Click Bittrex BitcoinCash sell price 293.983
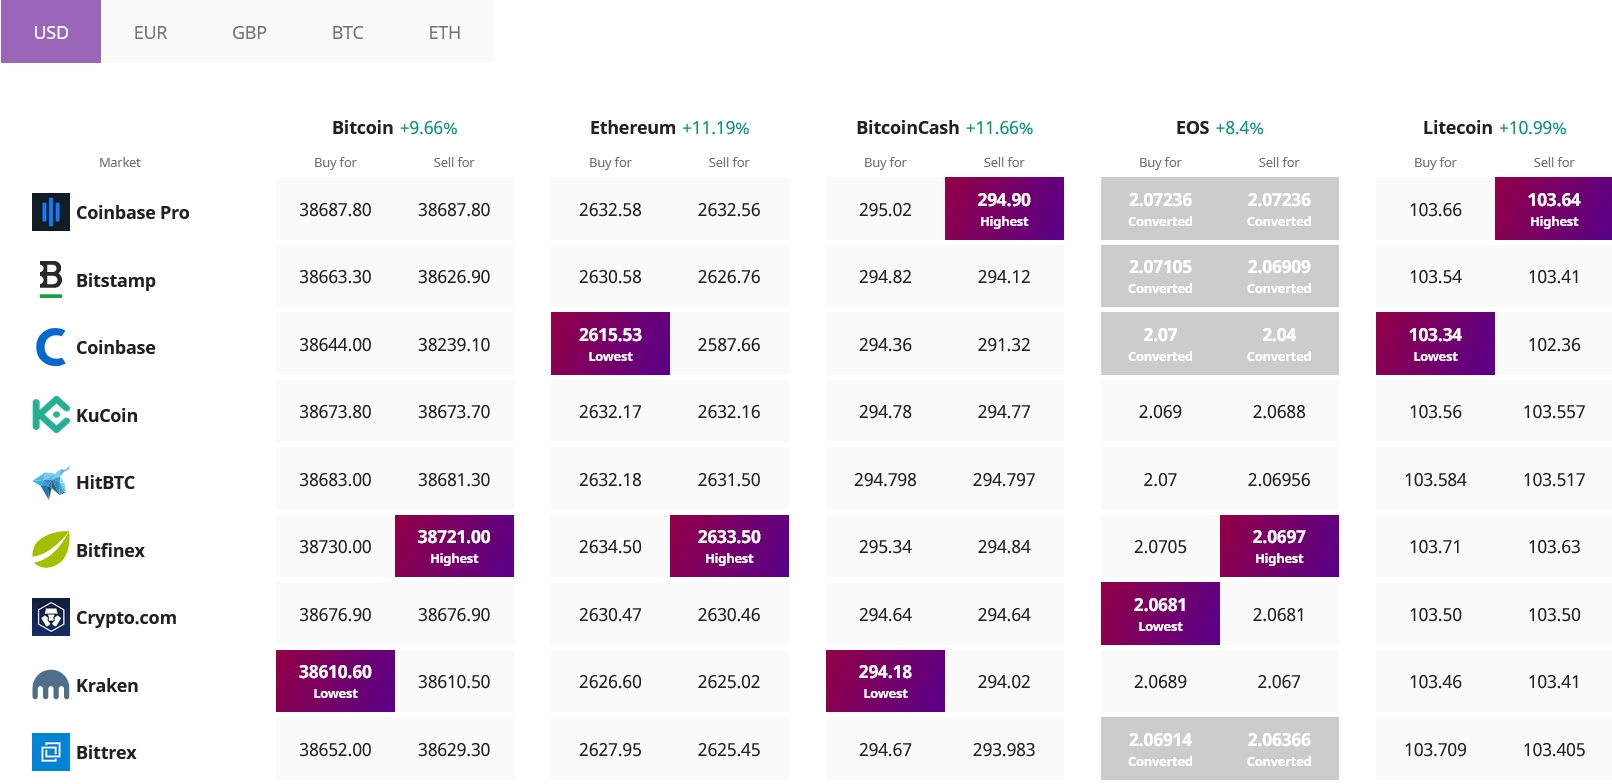 (1004, 750)
